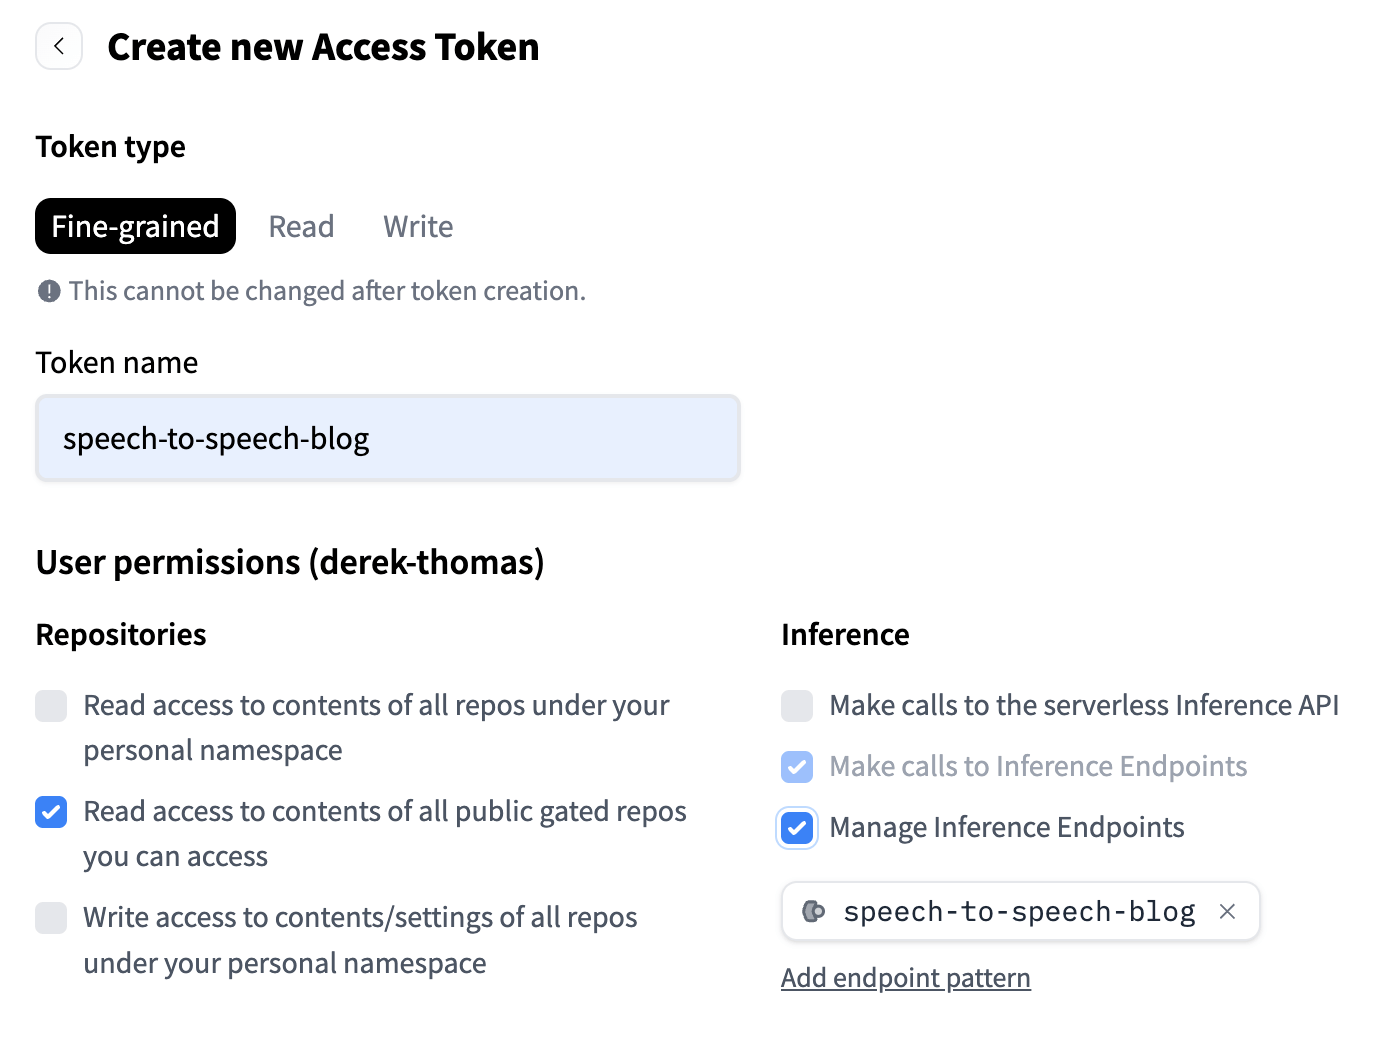Screen dimensions: 1386x1044
Task: Uncheck read access to public gated repos
Action: [x=51, y=812]
